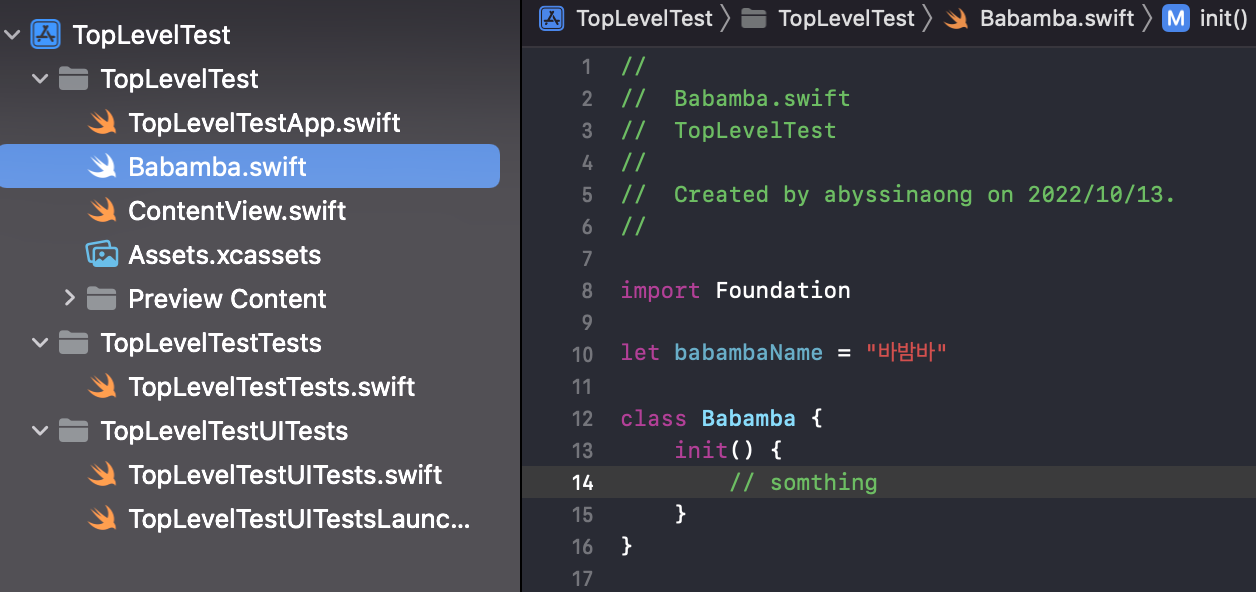This screenshot has width=1256, height=592.
Task: Open the Babamba.swift jump bar segment
Action: (x=1057, y=18)
